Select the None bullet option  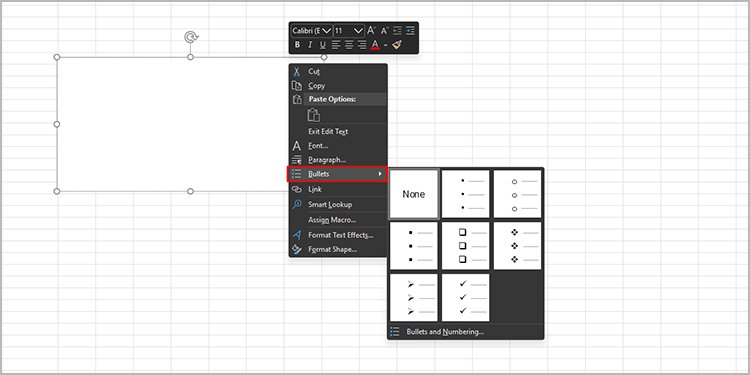coord(414,194)
